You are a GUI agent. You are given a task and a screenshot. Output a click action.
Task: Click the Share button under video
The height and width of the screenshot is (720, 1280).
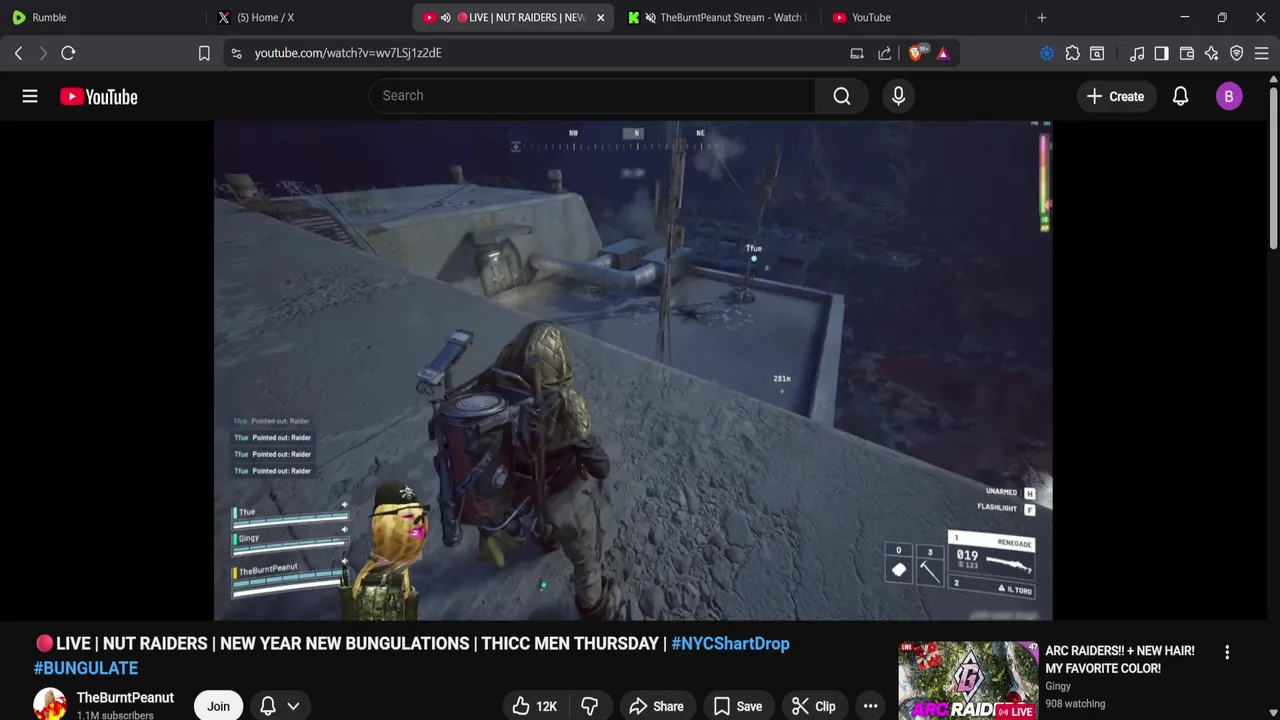pyautogui.click(x=656, y=706)
